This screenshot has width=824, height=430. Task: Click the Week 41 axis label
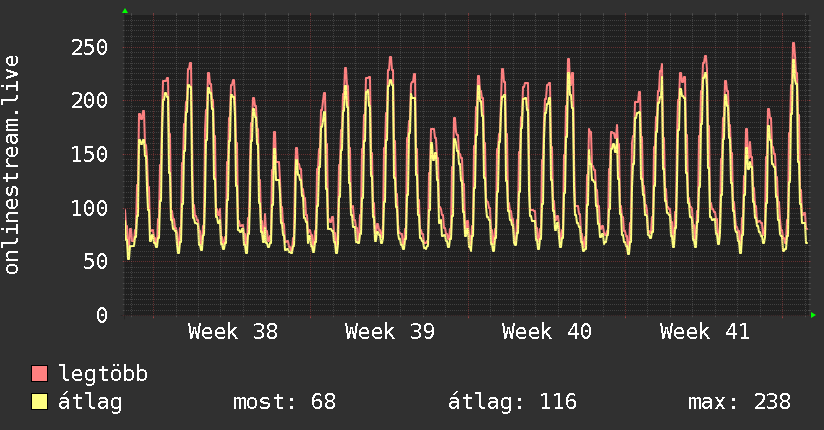[705, 332]
